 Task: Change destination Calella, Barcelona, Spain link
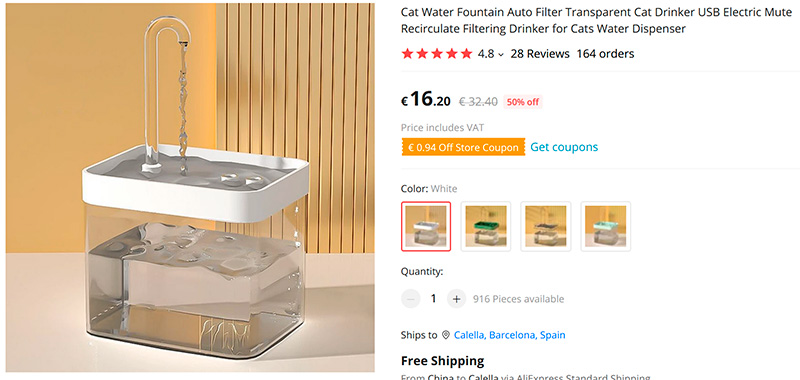509,335
